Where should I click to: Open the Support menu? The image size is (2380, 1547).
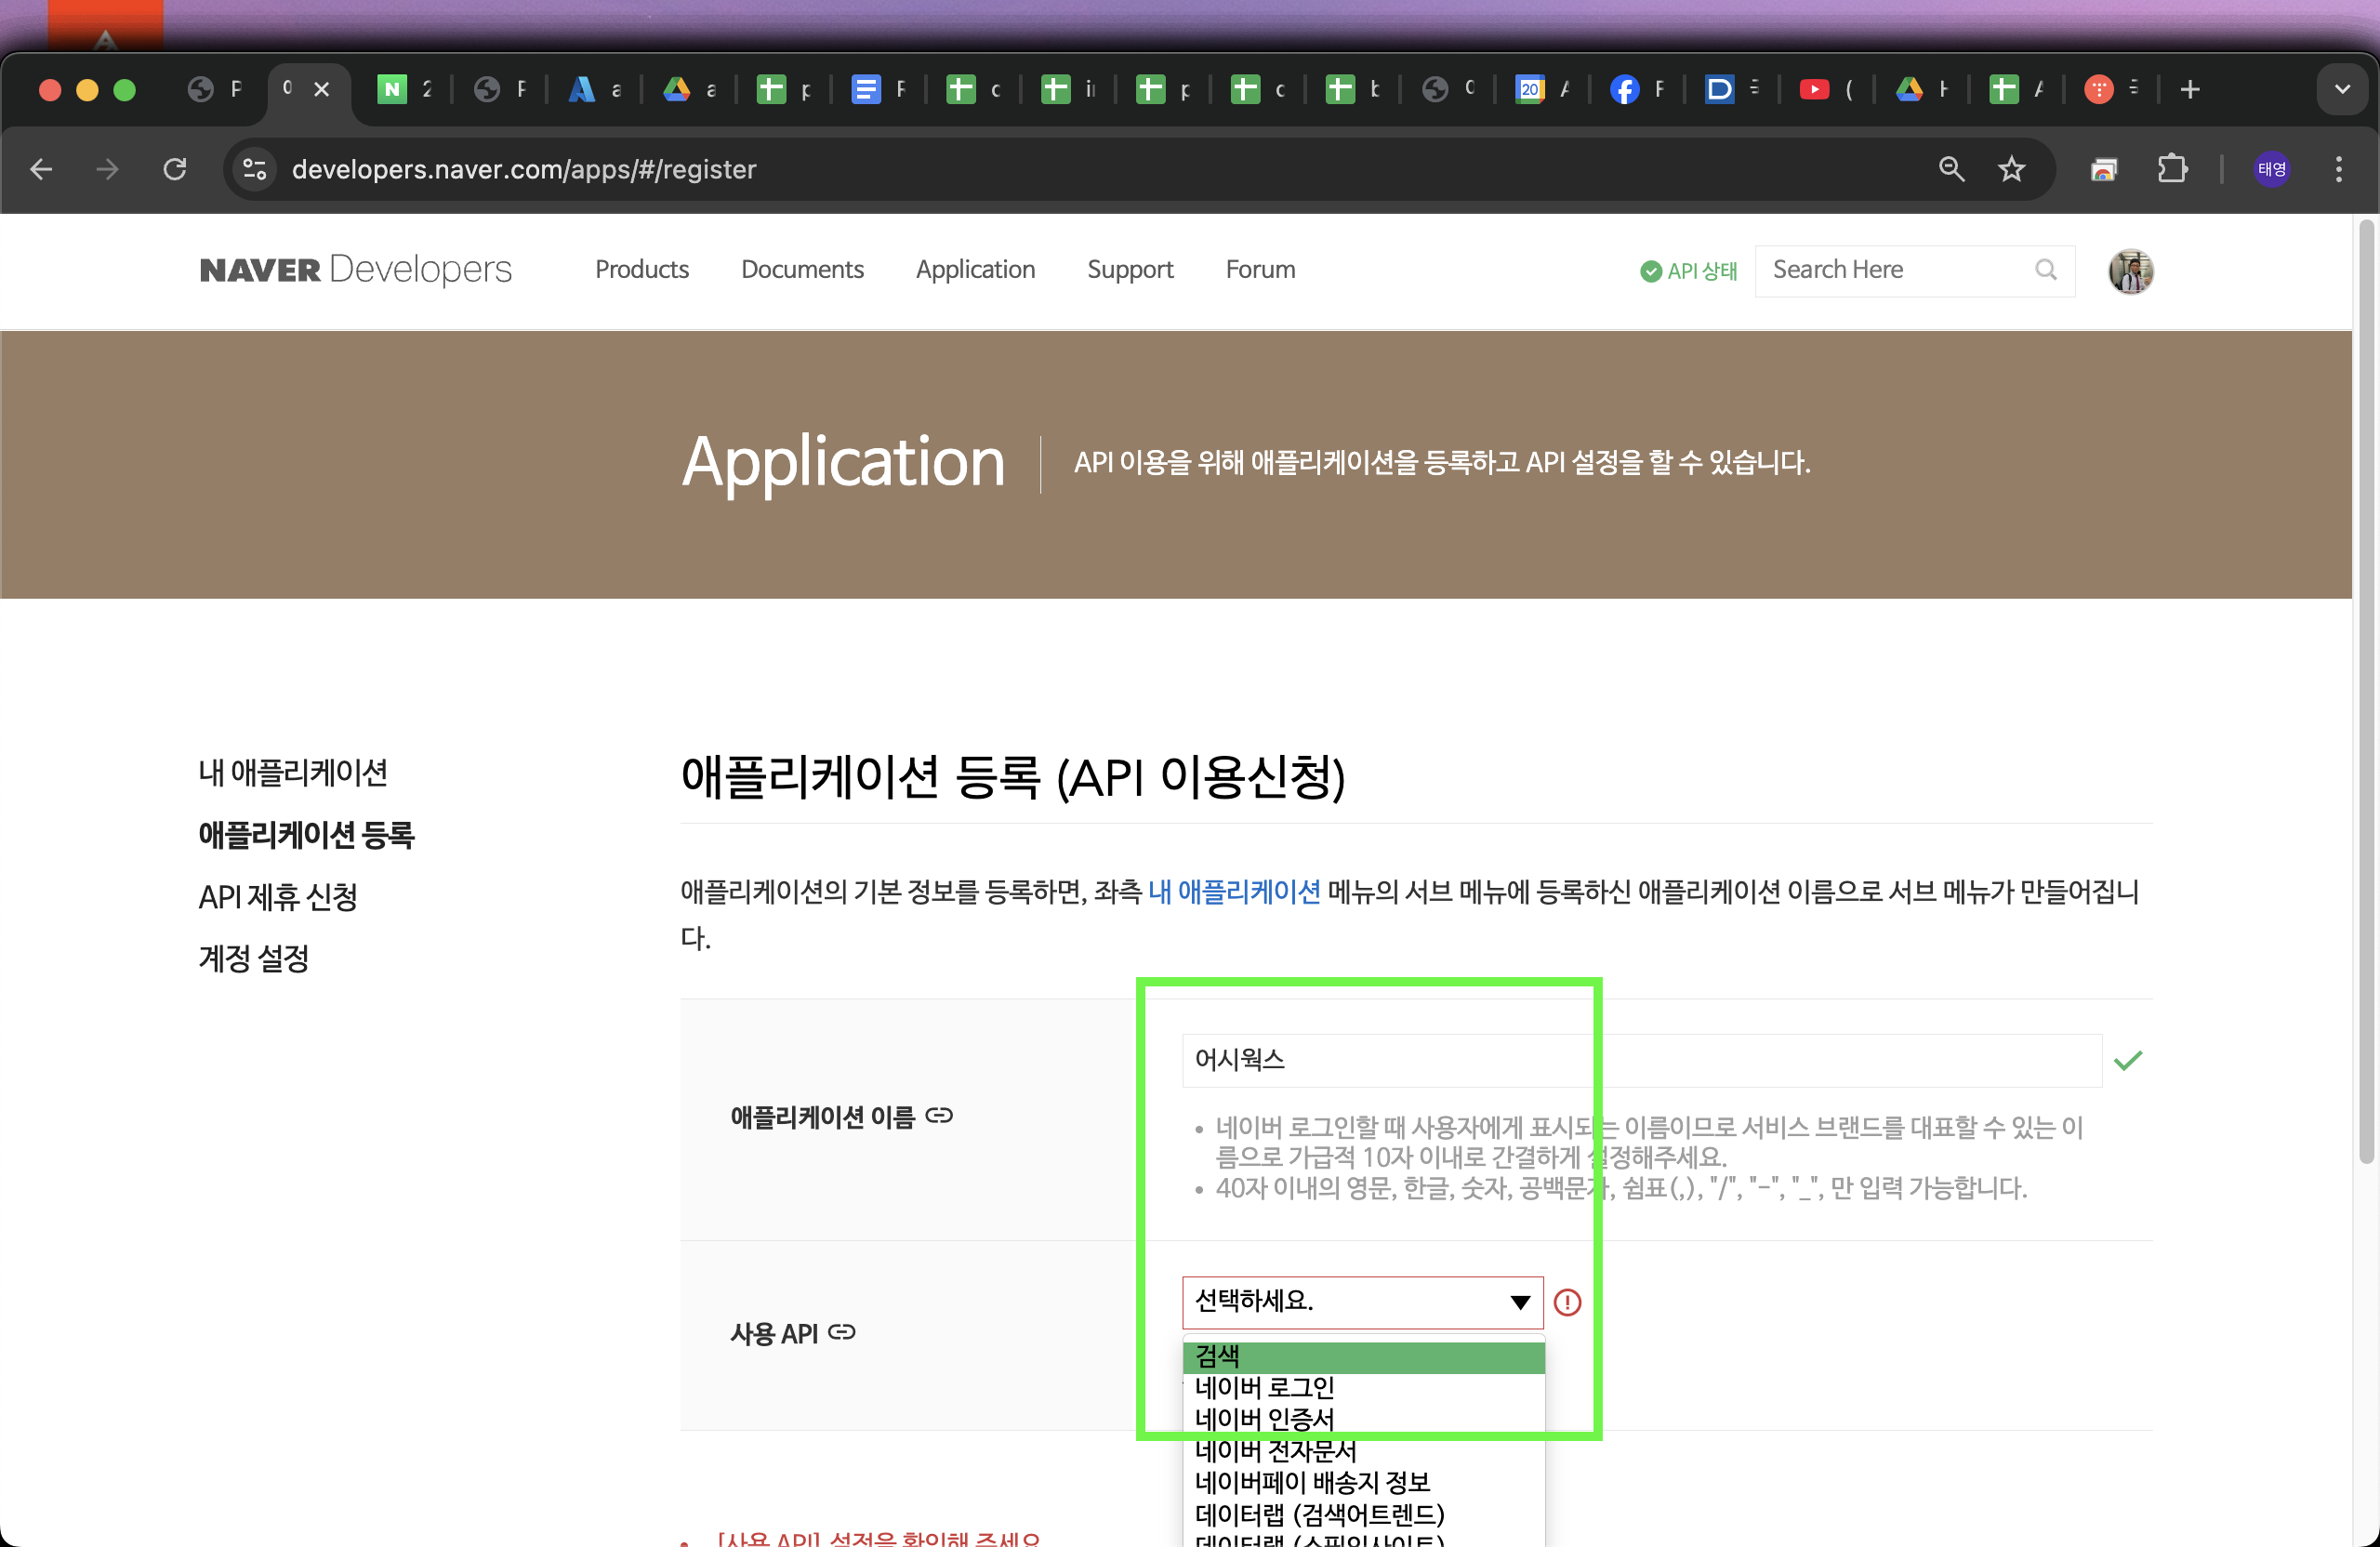1130,270
